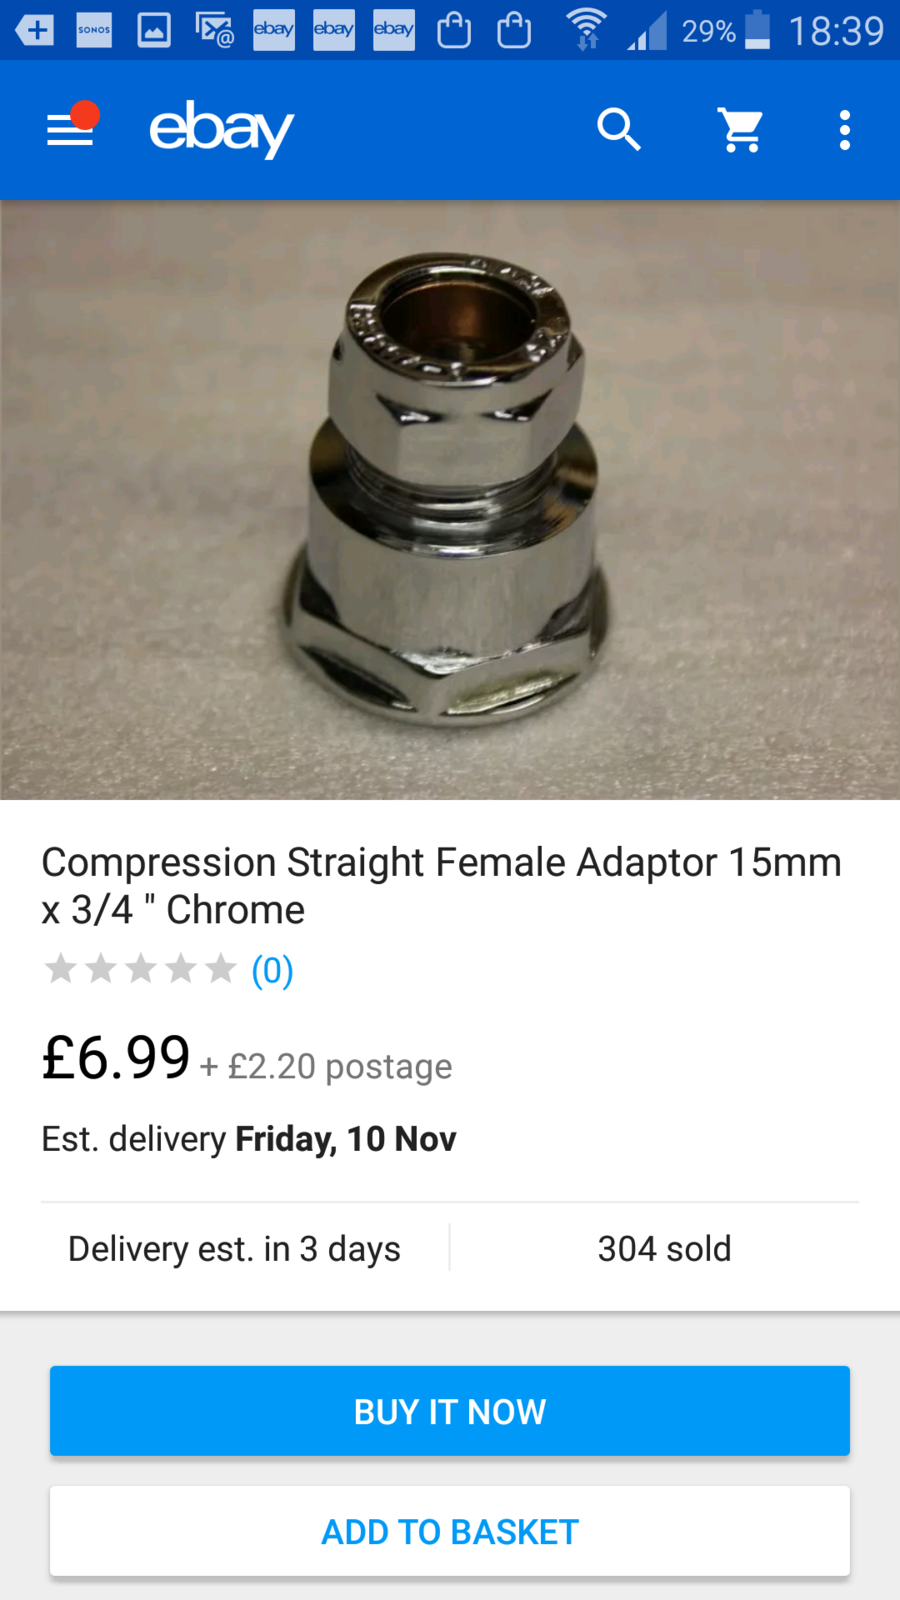Click the ADD TO BASKET button

pyautogui.click(x=450, y=1531)
